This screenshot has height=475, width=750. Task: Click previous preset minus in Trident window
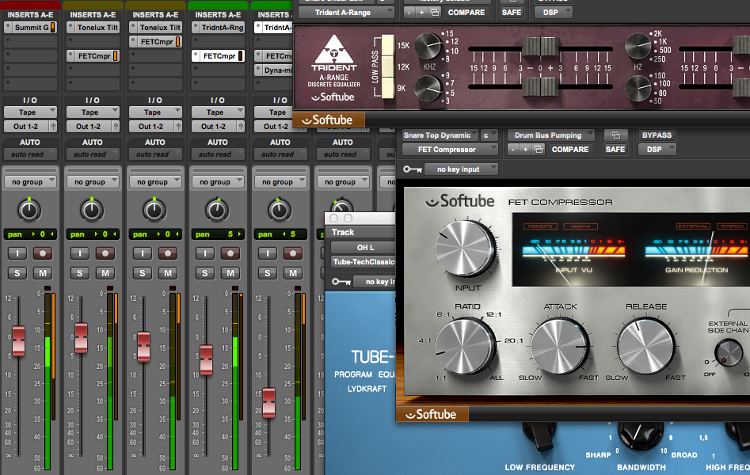(409, 12)
